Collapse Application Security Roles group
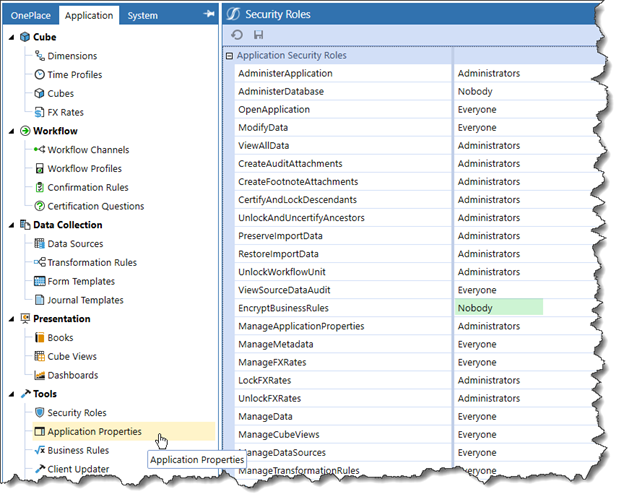This screenshot has height=502, width=624. coord(229,56)
